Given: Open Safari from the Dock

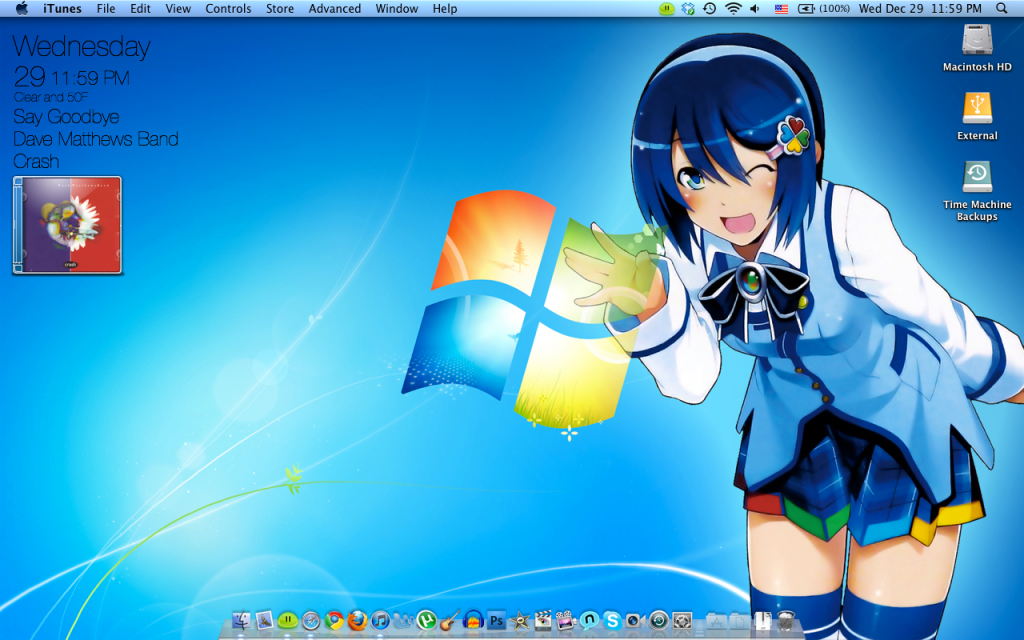Looking at the screenshot, I should click(x=311, y=620).
